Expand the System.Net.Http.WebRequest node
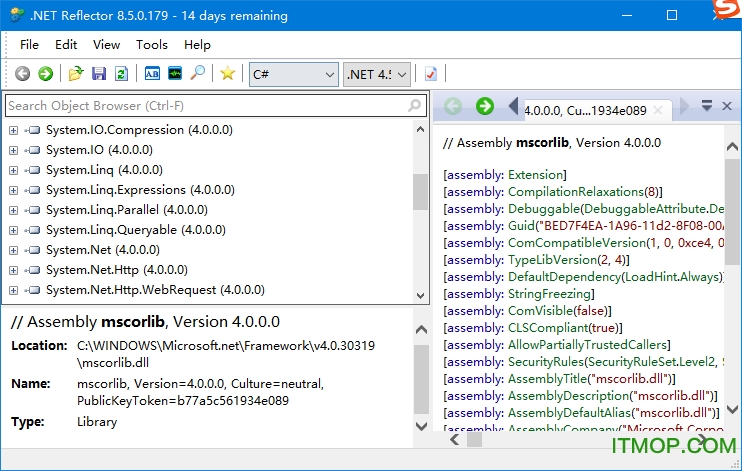The height and width of the screenshot is (471, 742). (13, 290)
